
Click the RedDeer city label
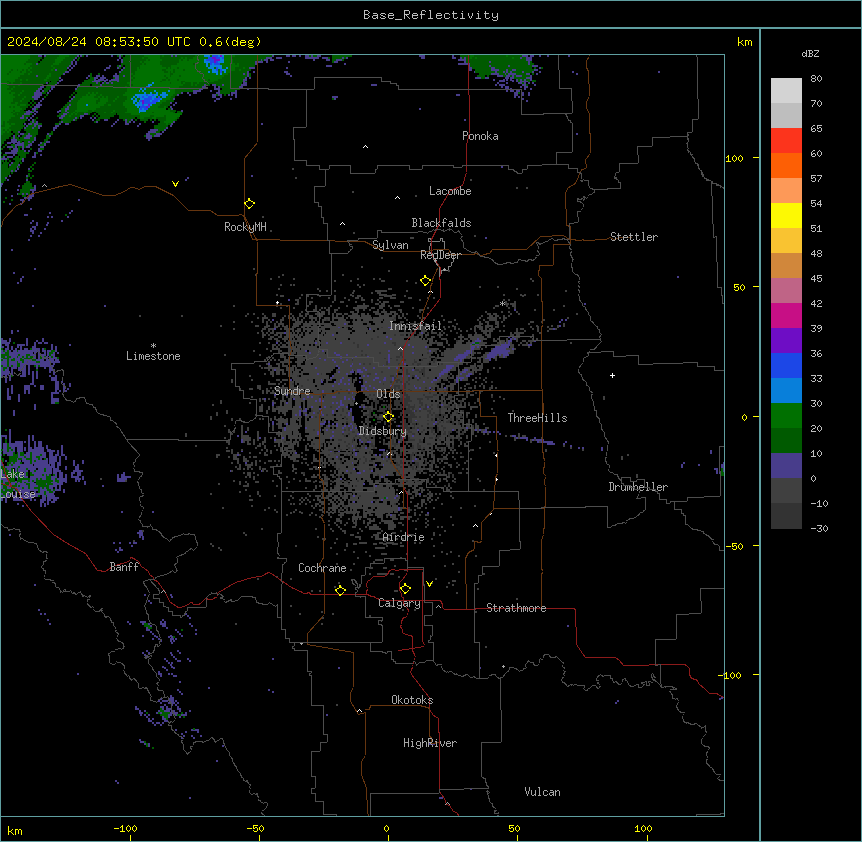(x=440, y=255)
